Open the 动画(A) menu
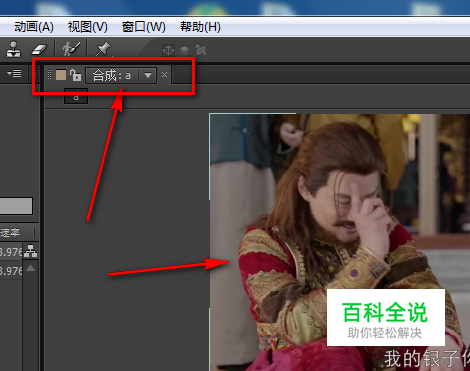Viewport: 470px width, 371px height. point(34,27)
